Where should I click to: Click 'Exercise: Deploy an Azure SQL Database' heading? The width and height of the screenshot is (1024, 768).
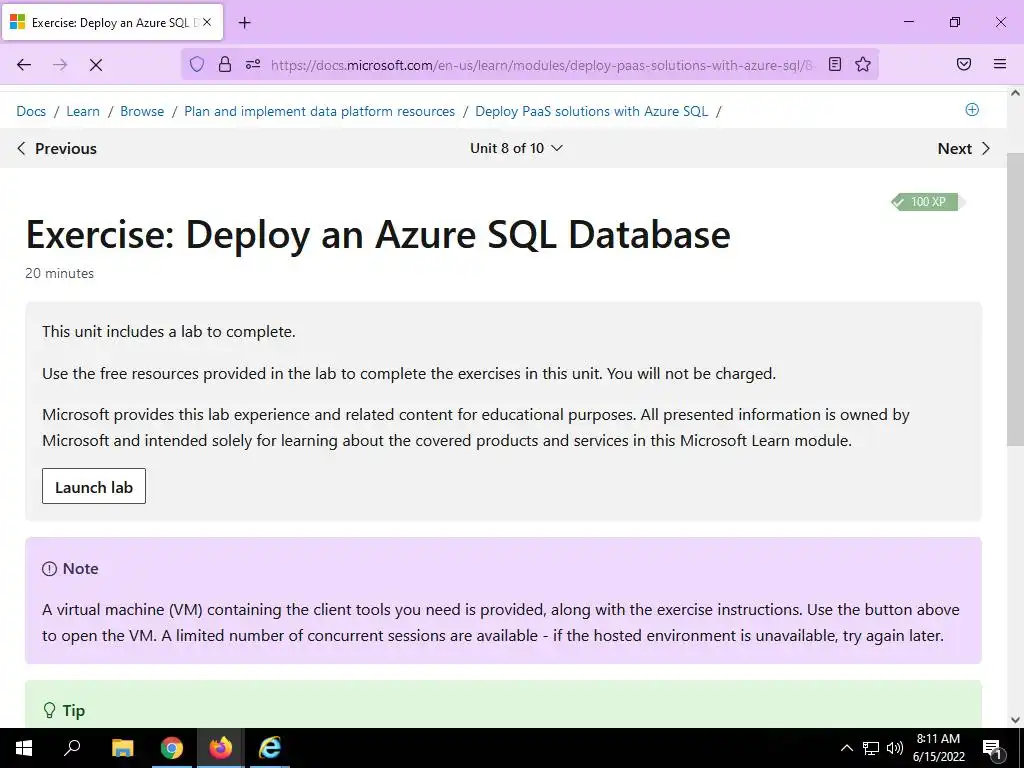point(378,234)
